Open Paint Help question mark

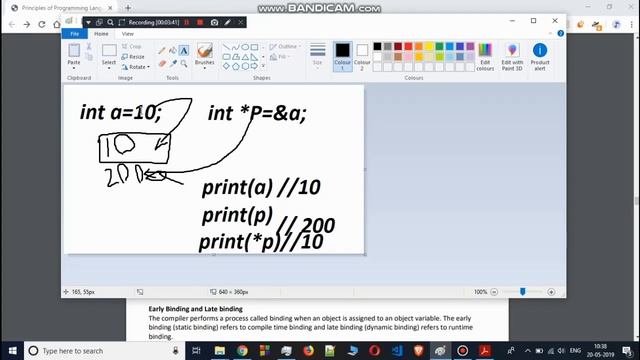pos(560,33)
